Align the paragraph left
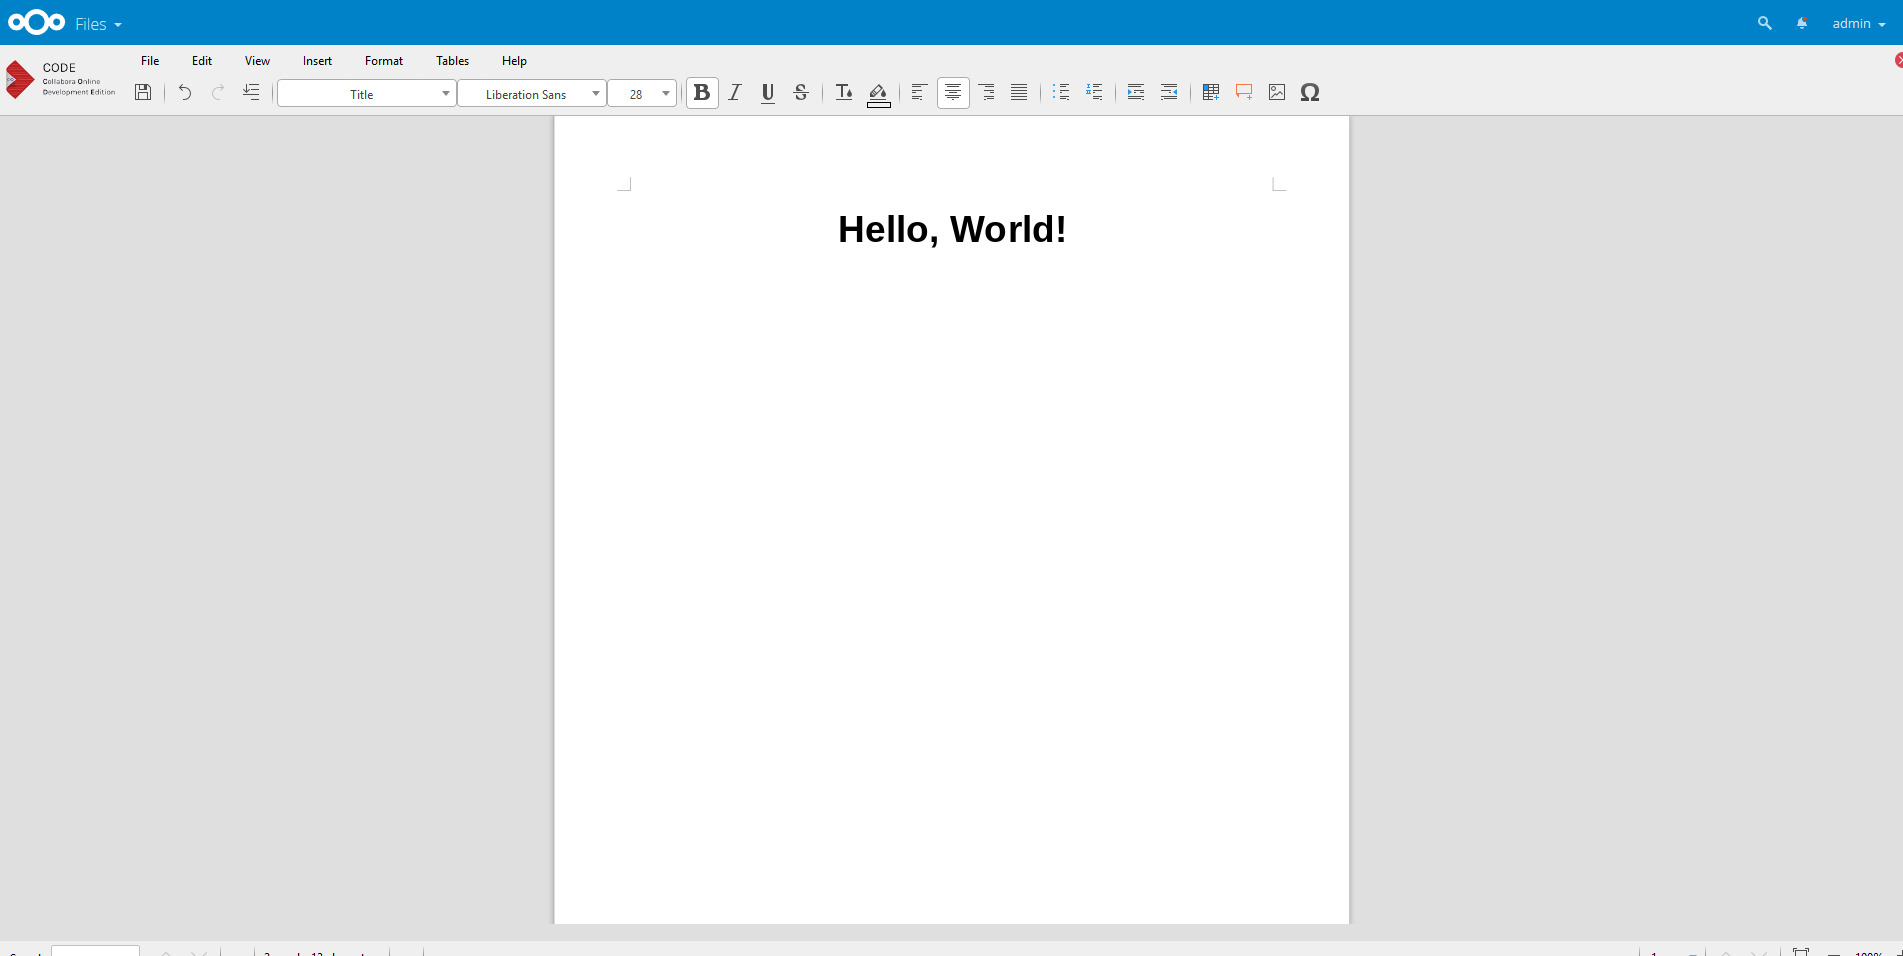The image size is (1903, 956). point(919,92)
